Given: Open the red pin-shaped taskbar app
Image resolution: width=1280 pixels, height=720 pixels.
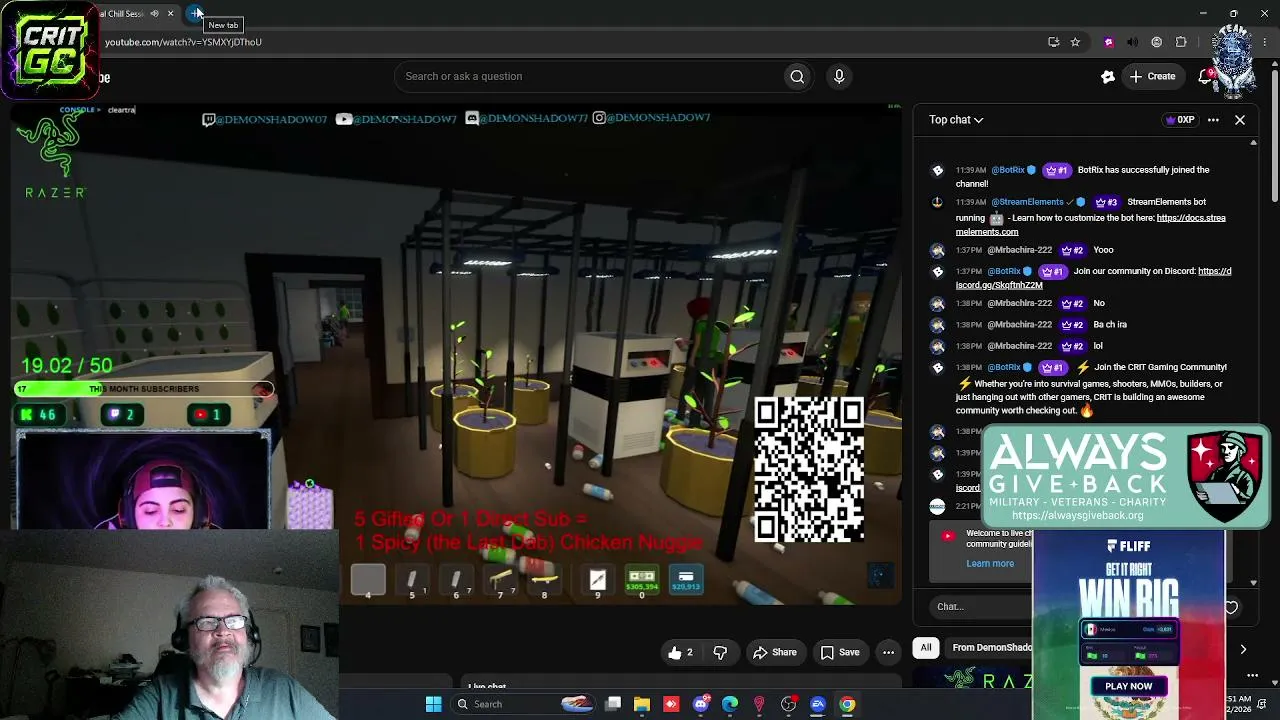Looking at the screenshot, I should pos(759,704).
